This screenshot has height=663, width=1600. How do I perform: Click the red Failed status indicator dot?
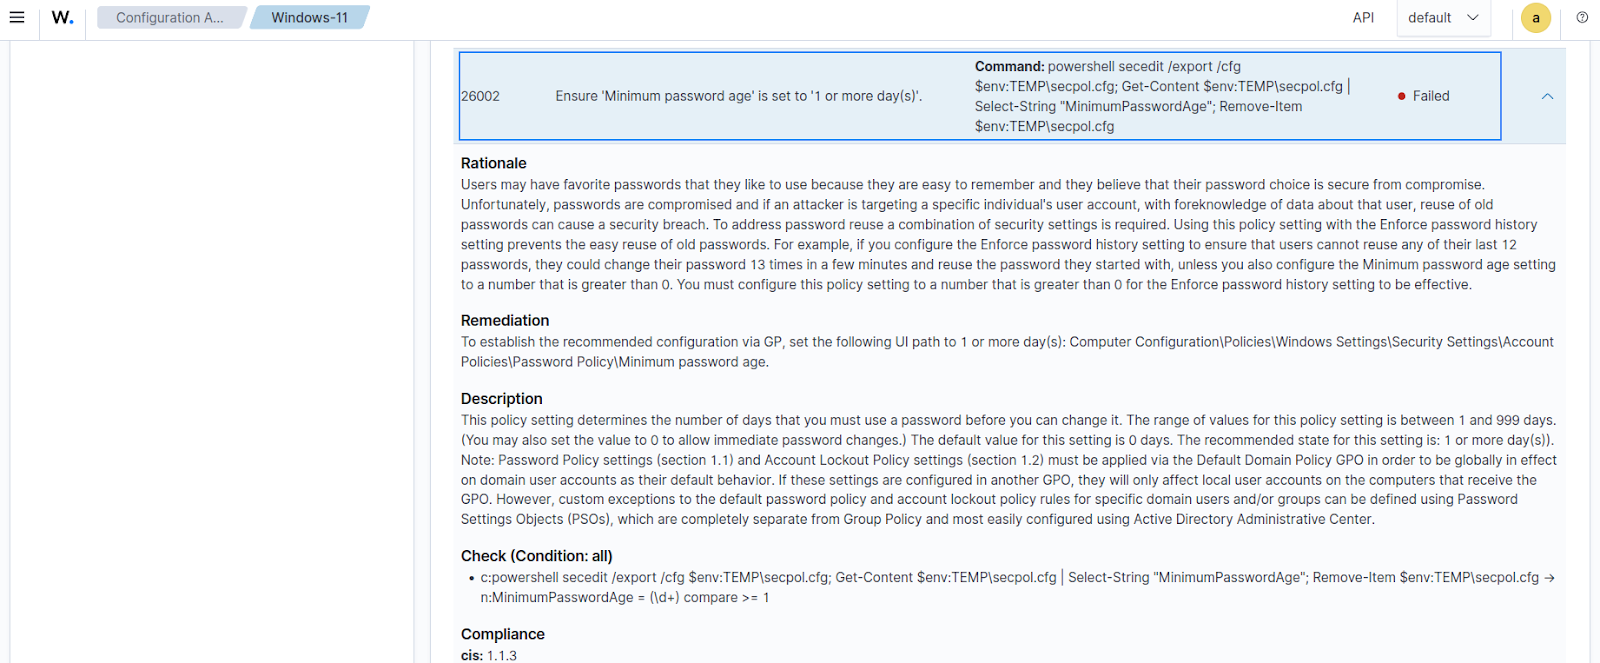(x=1399, y=96)
